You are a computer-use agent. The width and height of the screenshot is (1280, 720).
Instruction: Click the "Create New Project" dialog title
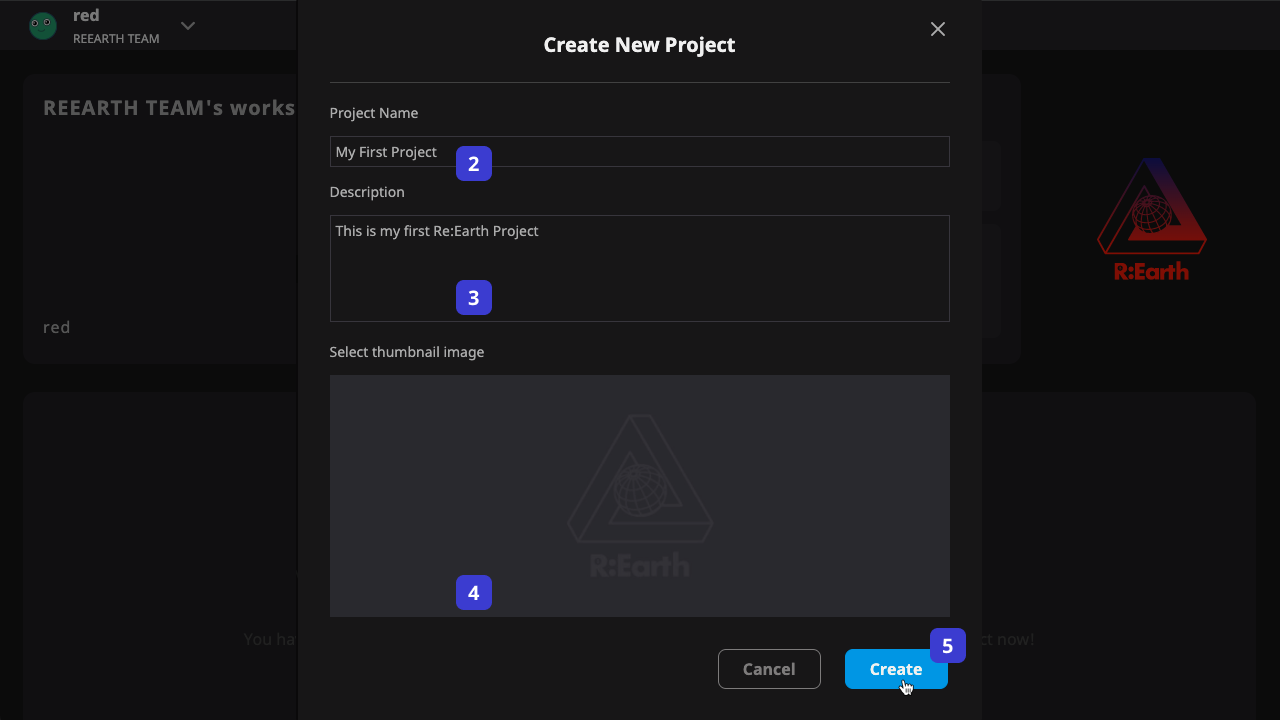tap(639, 45)
